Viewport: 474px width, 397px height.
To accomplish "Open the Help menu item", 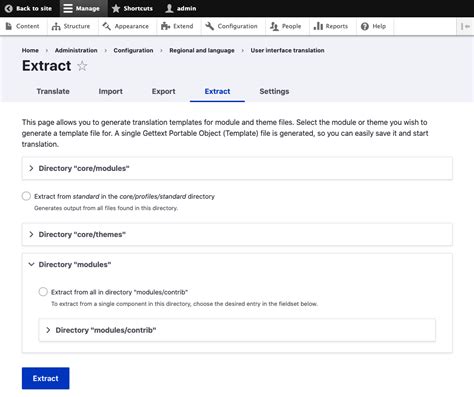I will [374, 26].
